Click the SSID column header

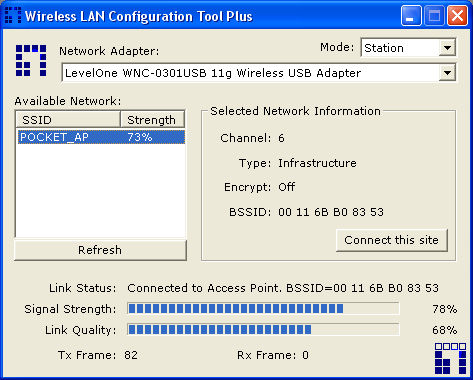(68, 120)
